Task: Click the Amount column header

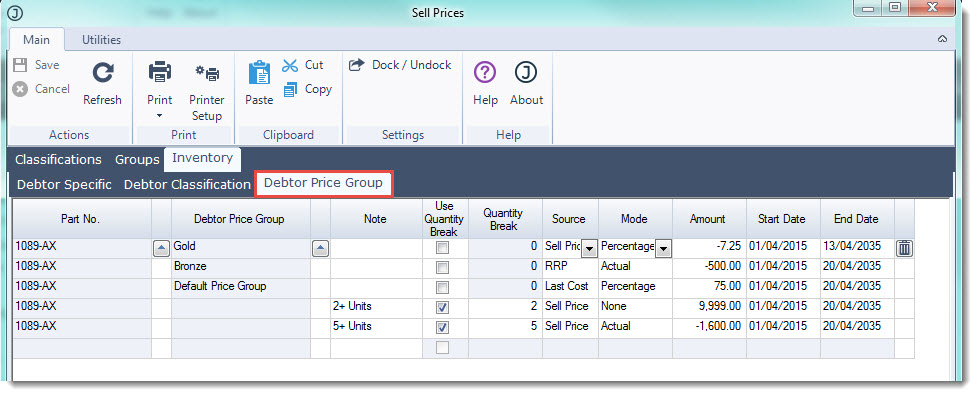Action: 708,219
